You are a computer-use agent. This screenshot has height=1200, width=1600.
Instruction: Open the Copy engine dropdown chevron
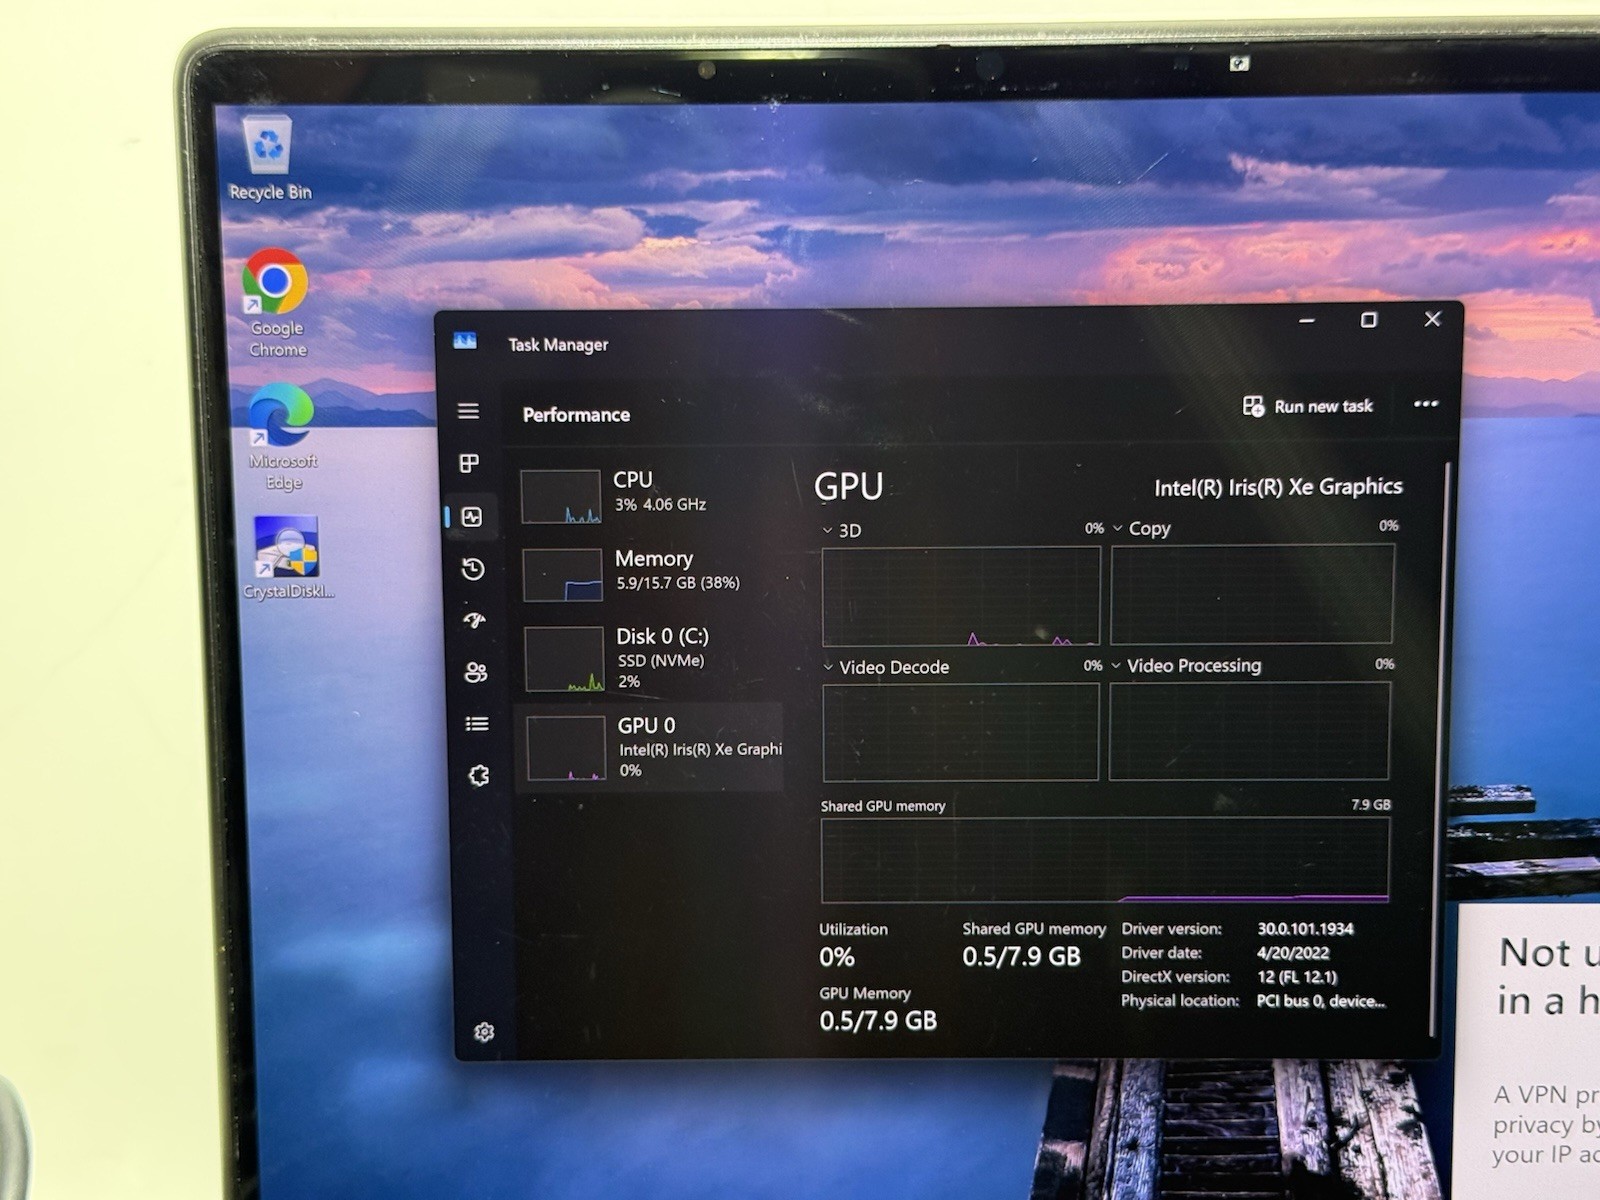tap(1118, 528)
